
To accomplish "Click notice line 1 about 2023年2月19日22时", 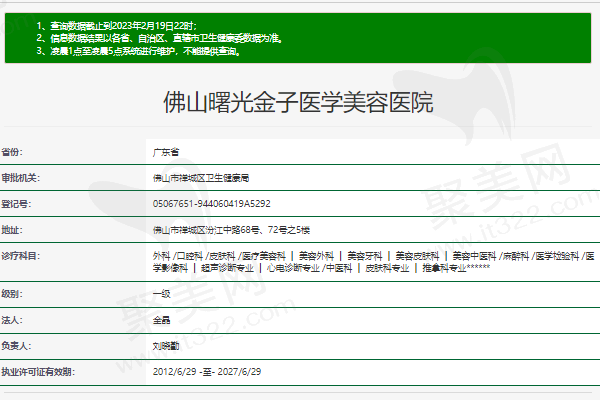I will click(x=117, y=26).
